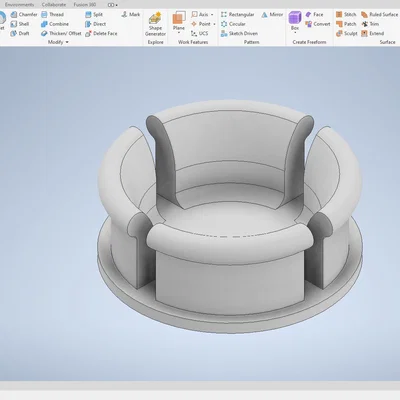
Task: Open the Environments tab
Action: pyautogui.click(x=19, y=5)
